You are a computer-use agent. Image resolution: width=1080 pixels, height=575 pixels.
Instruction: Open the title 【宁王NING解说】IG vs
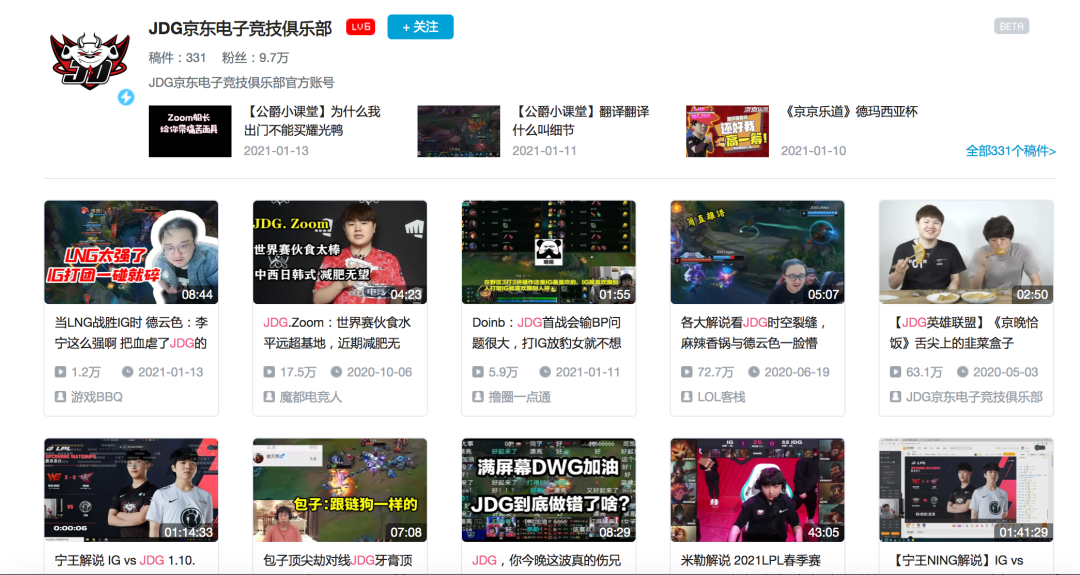pyautogui.click(x=959, y=561)
